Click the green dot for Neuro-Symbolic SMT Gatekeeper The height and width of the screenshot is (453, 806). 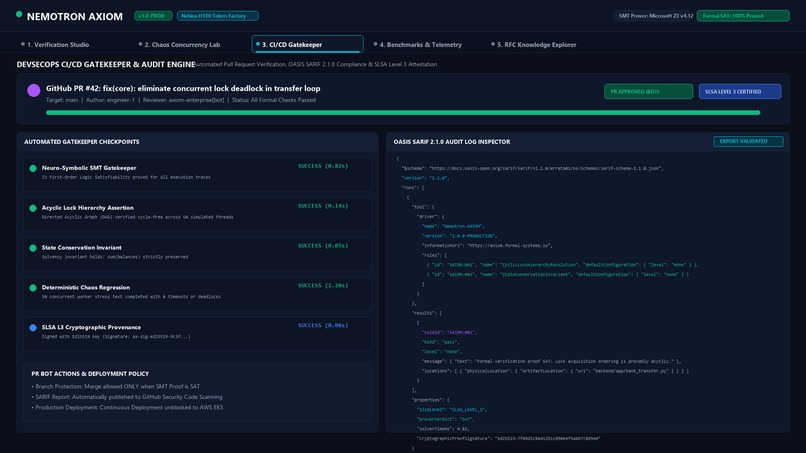click(33, 168)
